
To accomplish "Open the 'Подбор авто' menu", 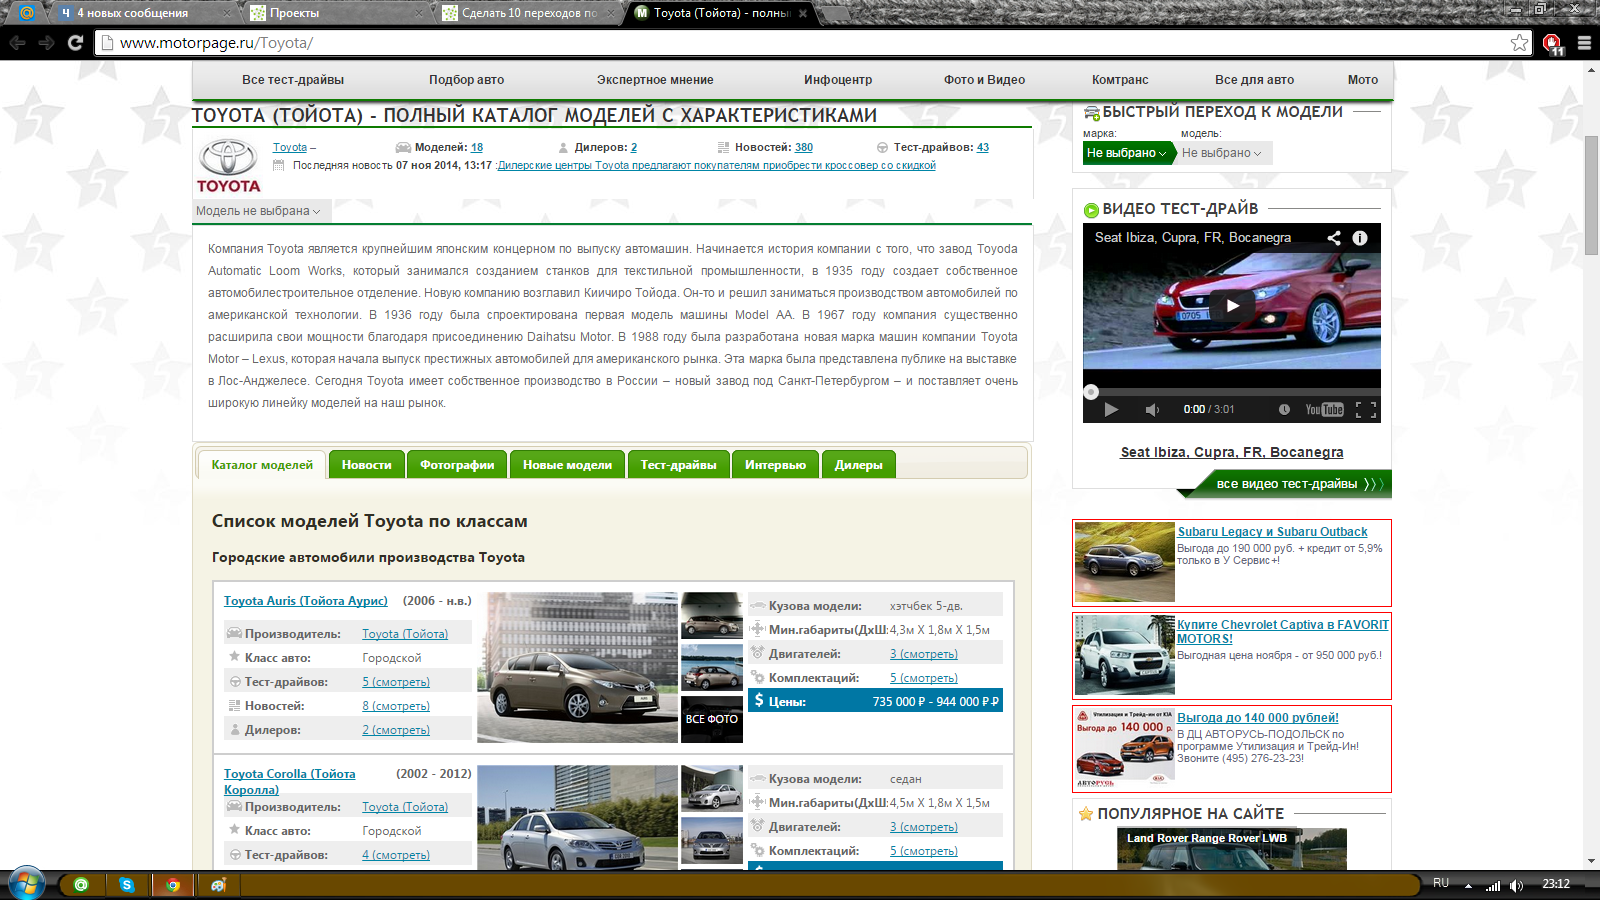I will (x=467, y=80).
